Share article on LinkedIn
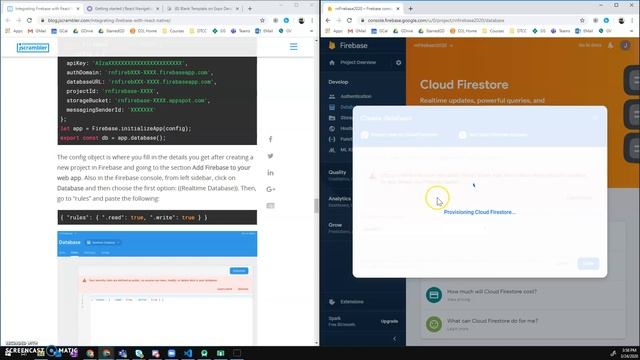Image resolution: width=640 pixels, height=360 pixels. pyautogui.click(x=270, y=173)
